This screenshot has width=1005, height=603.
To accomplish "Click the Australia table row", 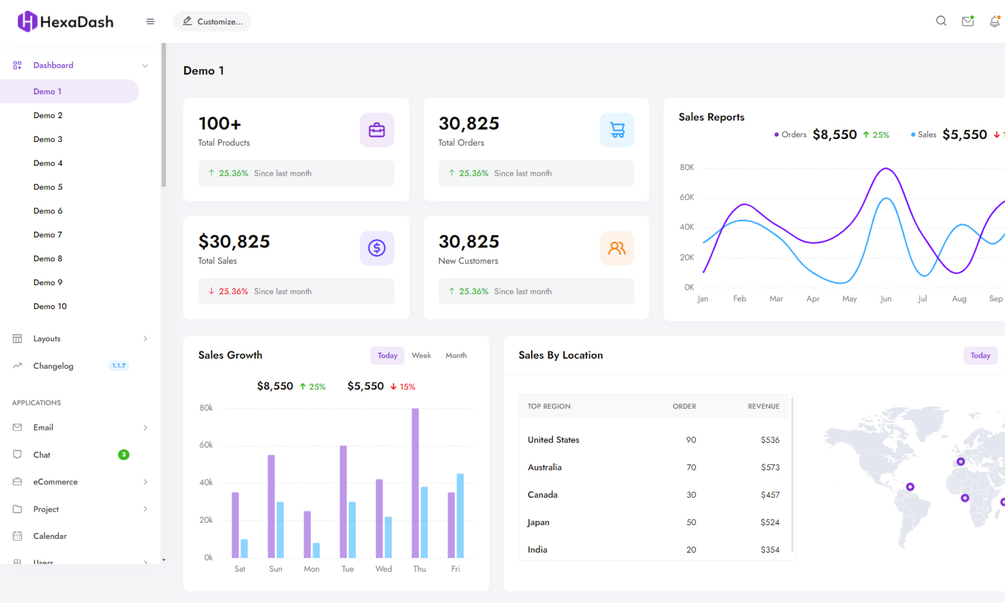I will point(654,467).
